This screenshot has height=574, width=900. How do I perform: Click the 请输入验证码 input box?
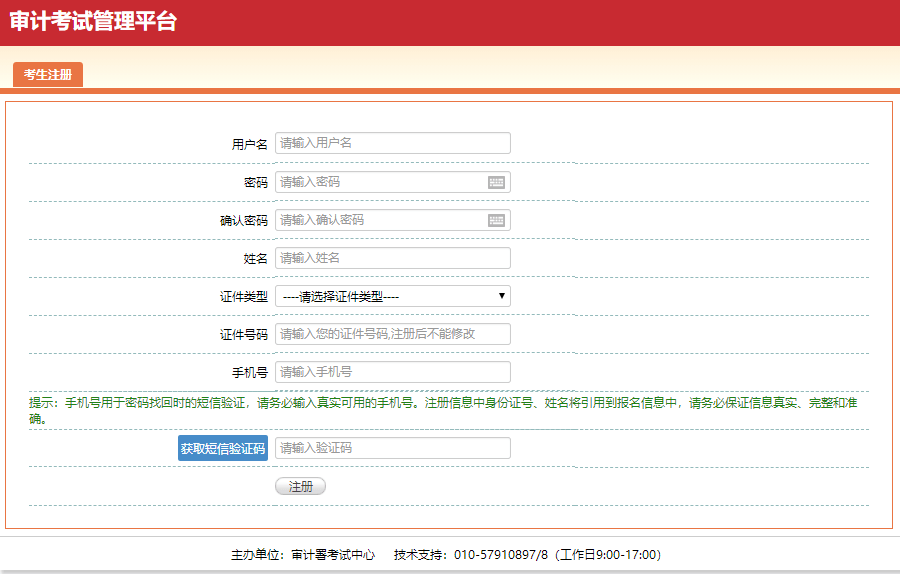click(392, 448)
